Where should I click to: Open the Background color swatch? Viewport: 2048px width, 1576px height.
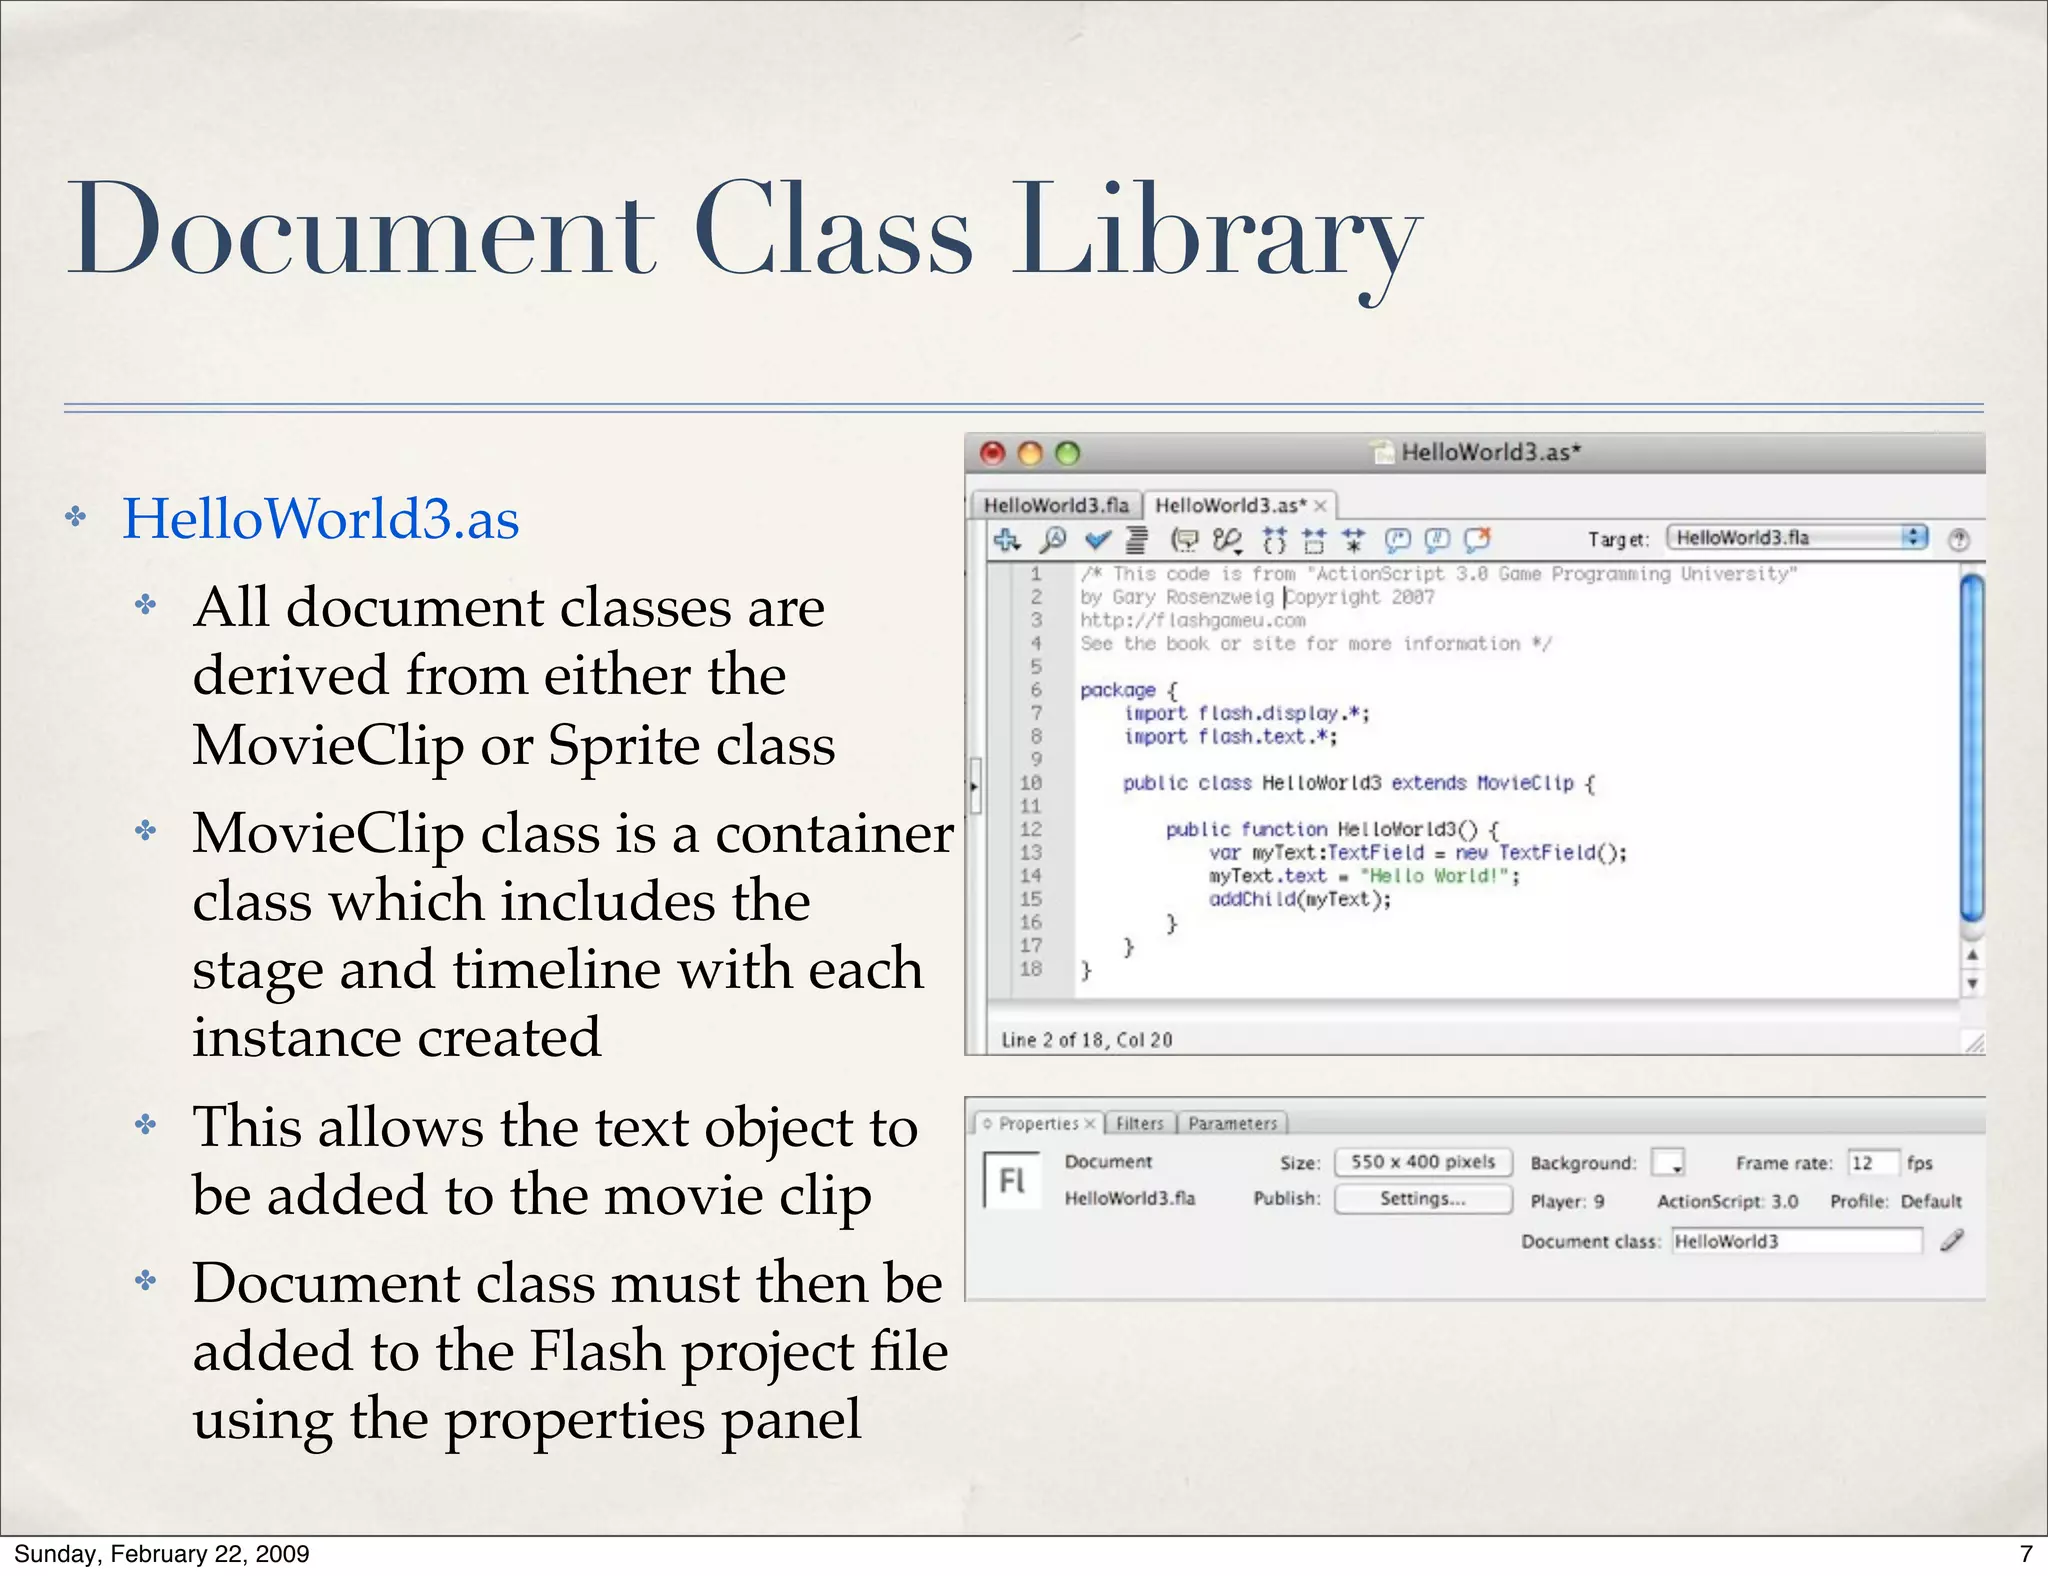1667,1163
